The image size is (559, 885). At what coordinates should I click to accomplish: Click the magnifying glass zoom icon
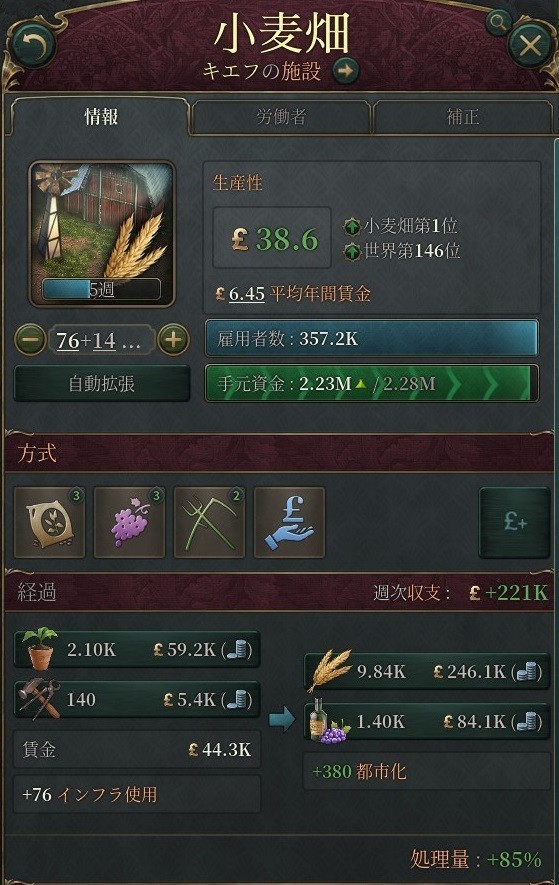pos(498,23)
